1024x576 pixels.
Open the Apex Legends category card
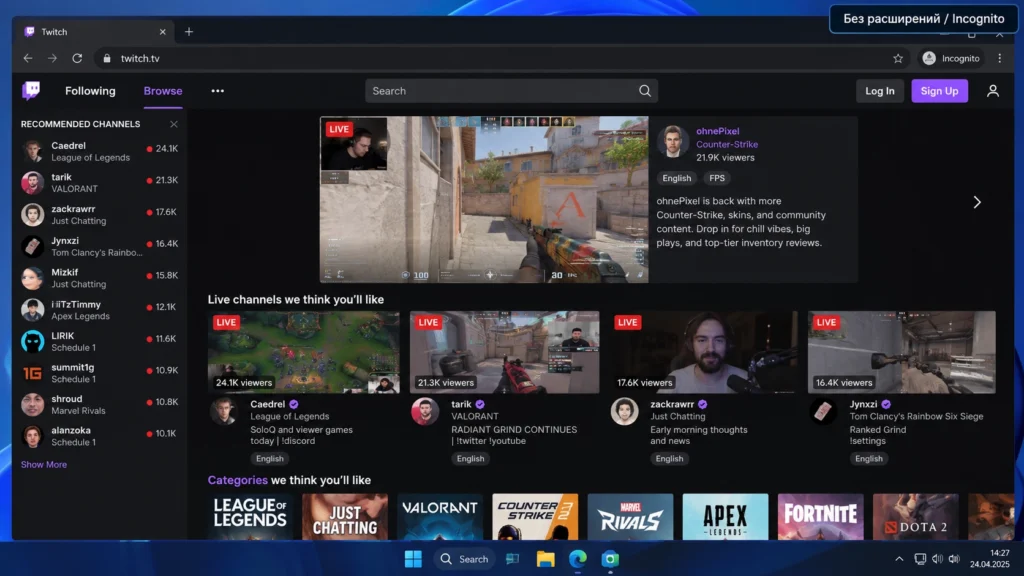pyautogui.click(x=725, y=517)
